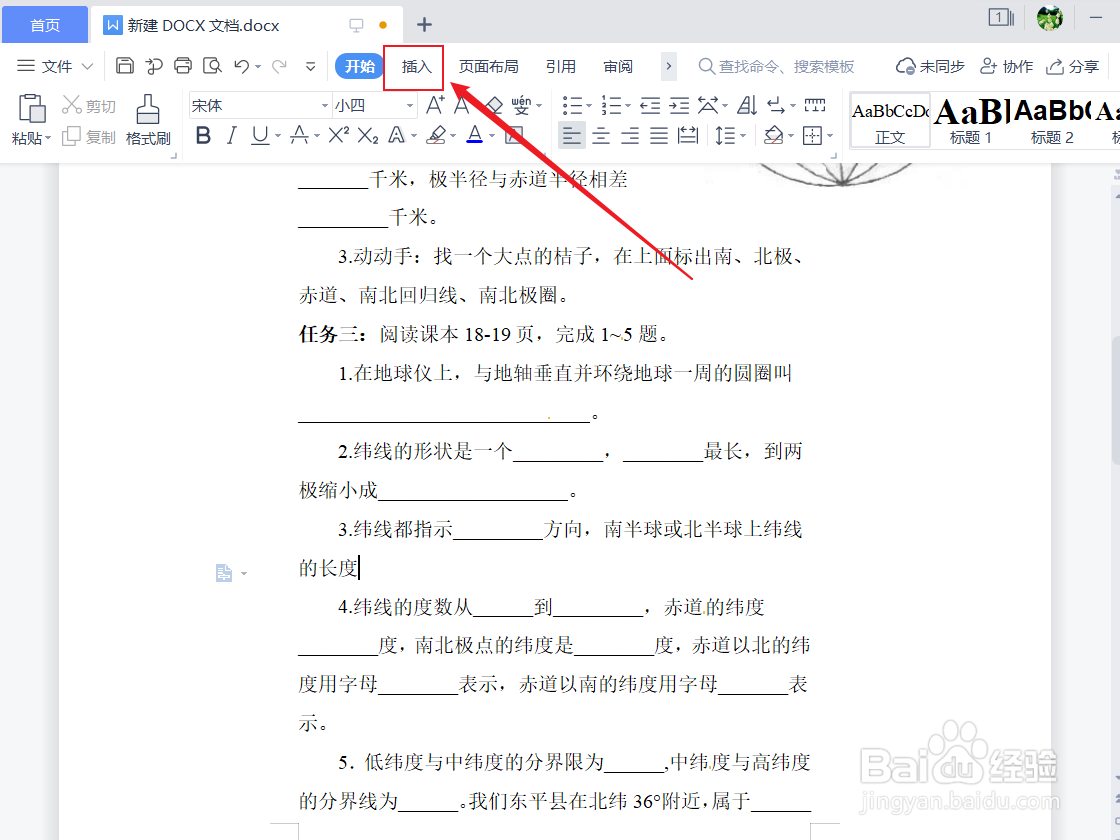1120x840 pixels.
Task: Select the Format Painter (格式刷) tool
Action: (148, 120)
